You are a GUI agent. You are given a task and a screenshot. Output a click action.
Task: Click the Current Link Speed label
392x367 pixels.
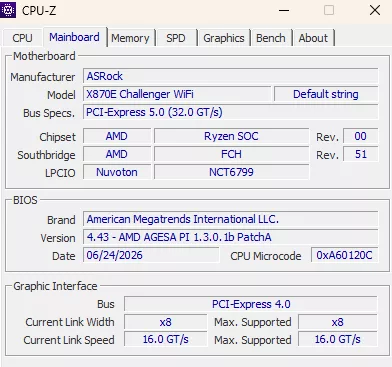coord(69,340)
